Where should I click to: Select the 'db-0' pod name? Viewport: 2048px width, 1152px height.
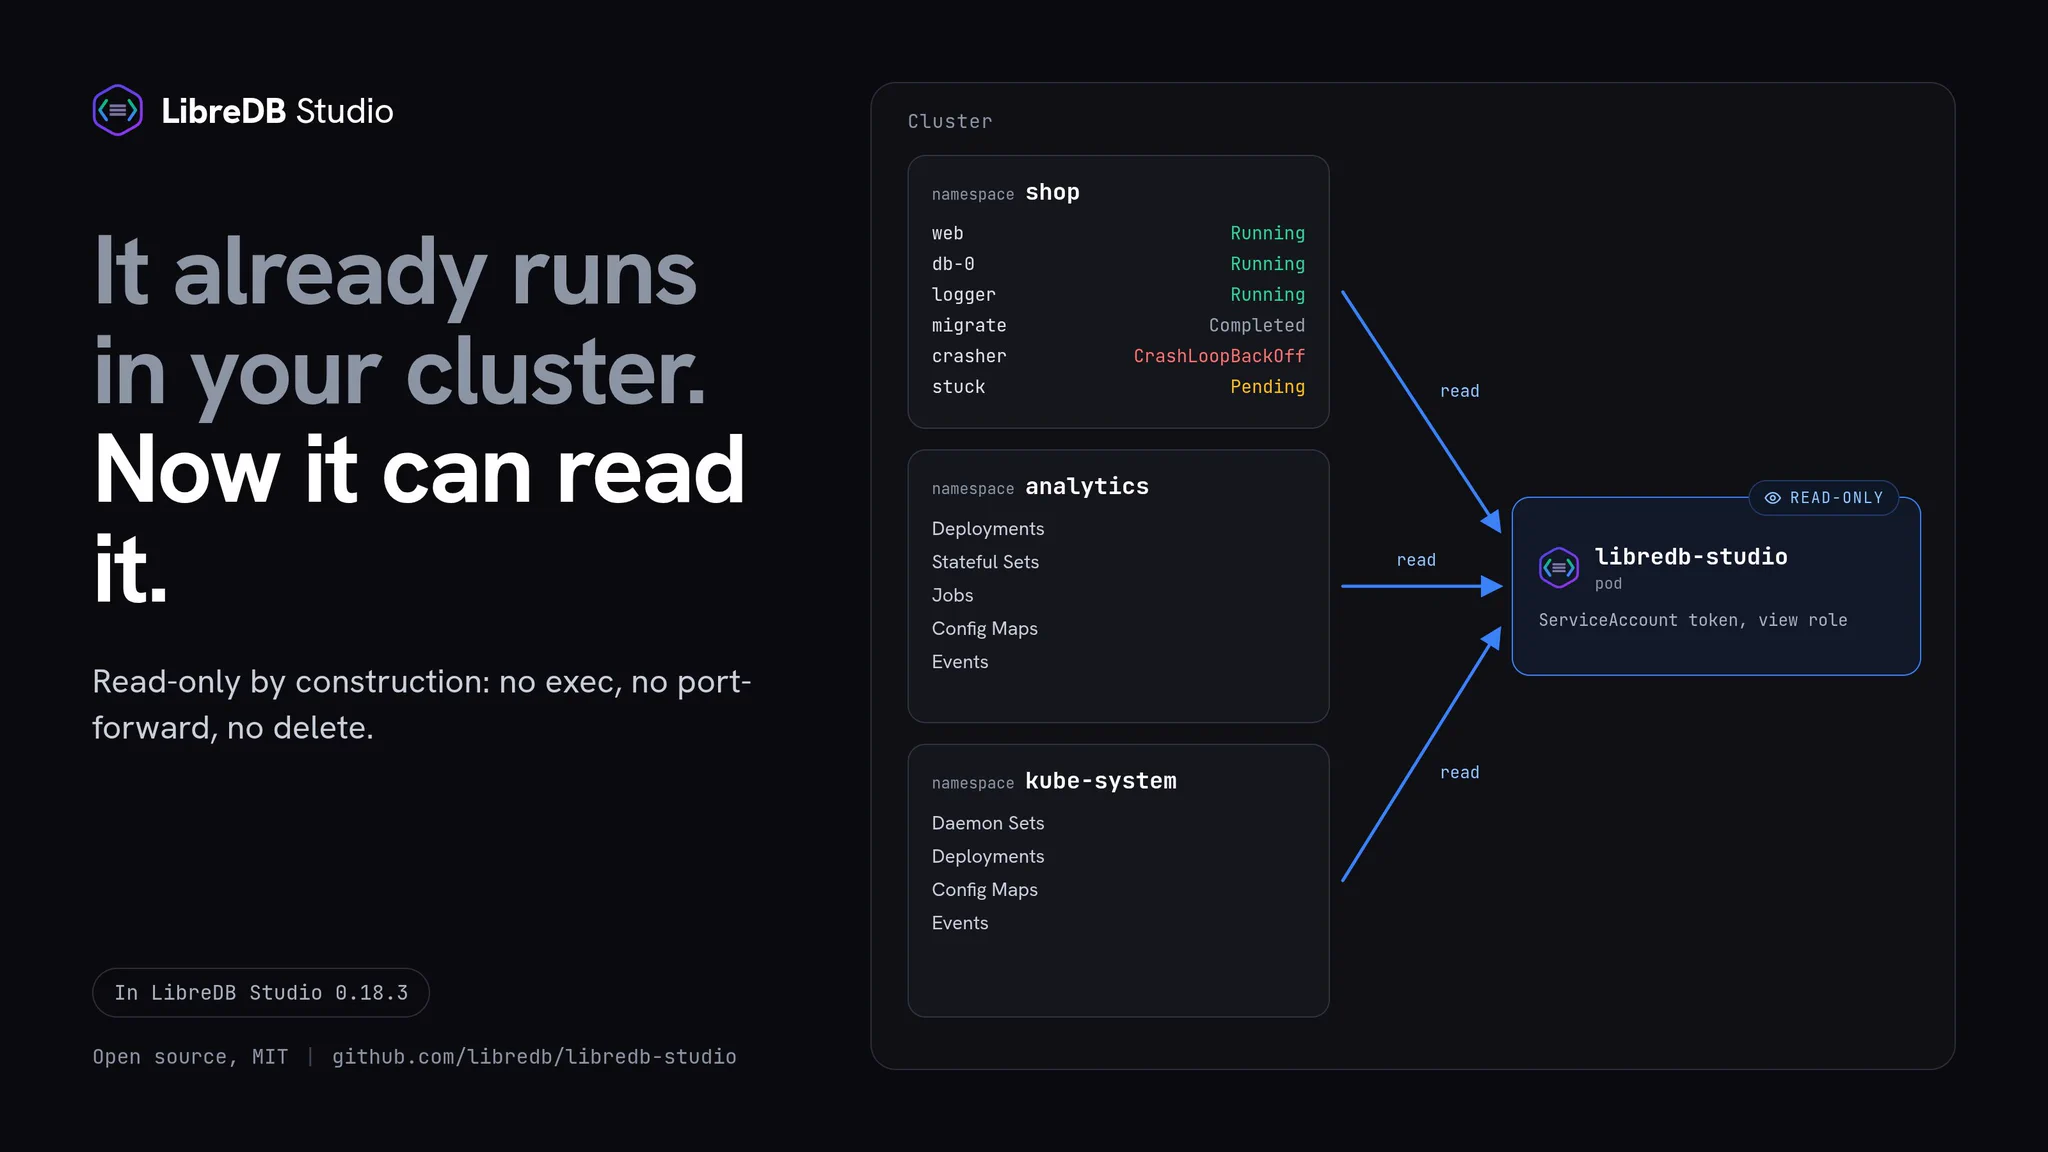tap(953, 264)
